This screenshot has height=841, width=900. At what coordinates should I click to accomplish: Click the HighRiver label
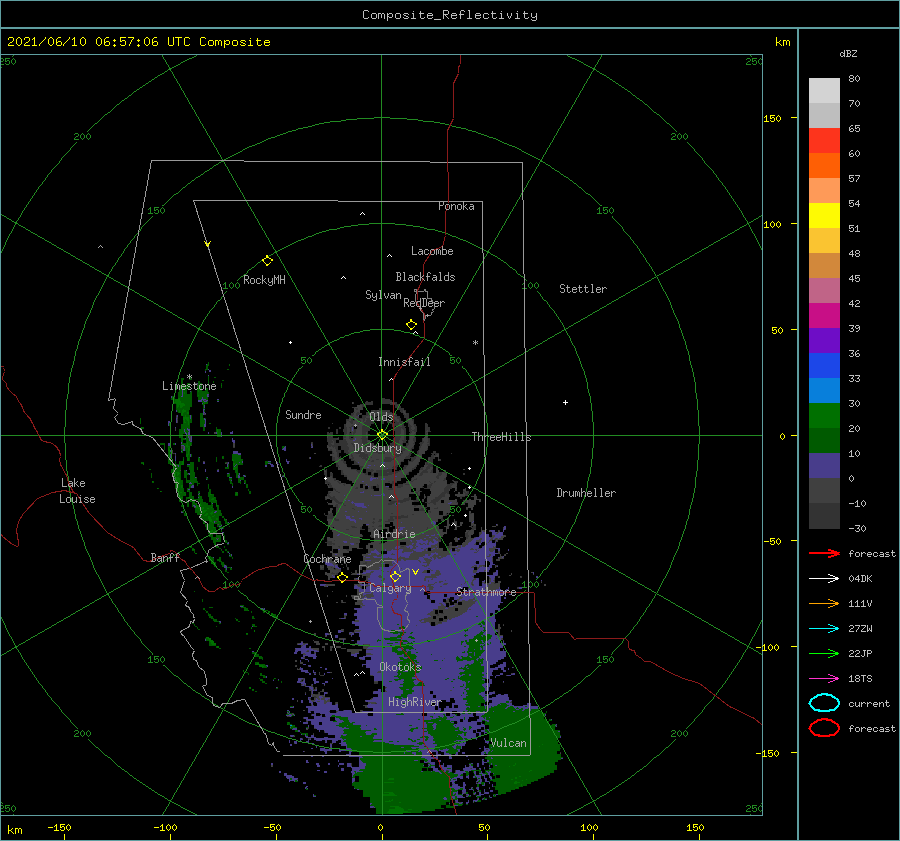[414, 702]
